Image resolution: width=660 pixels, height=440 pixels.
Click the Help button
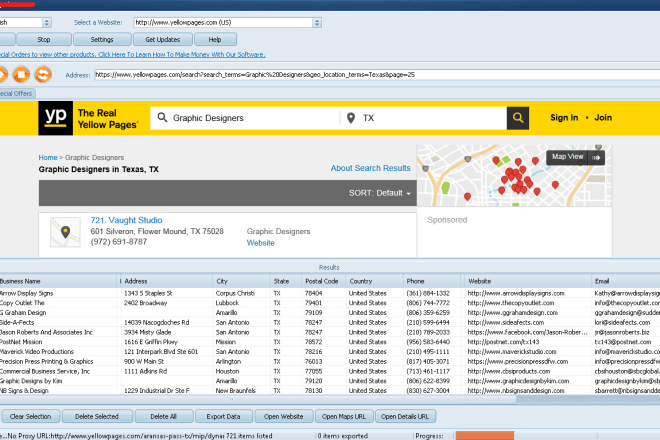click(x=215, y=40)
